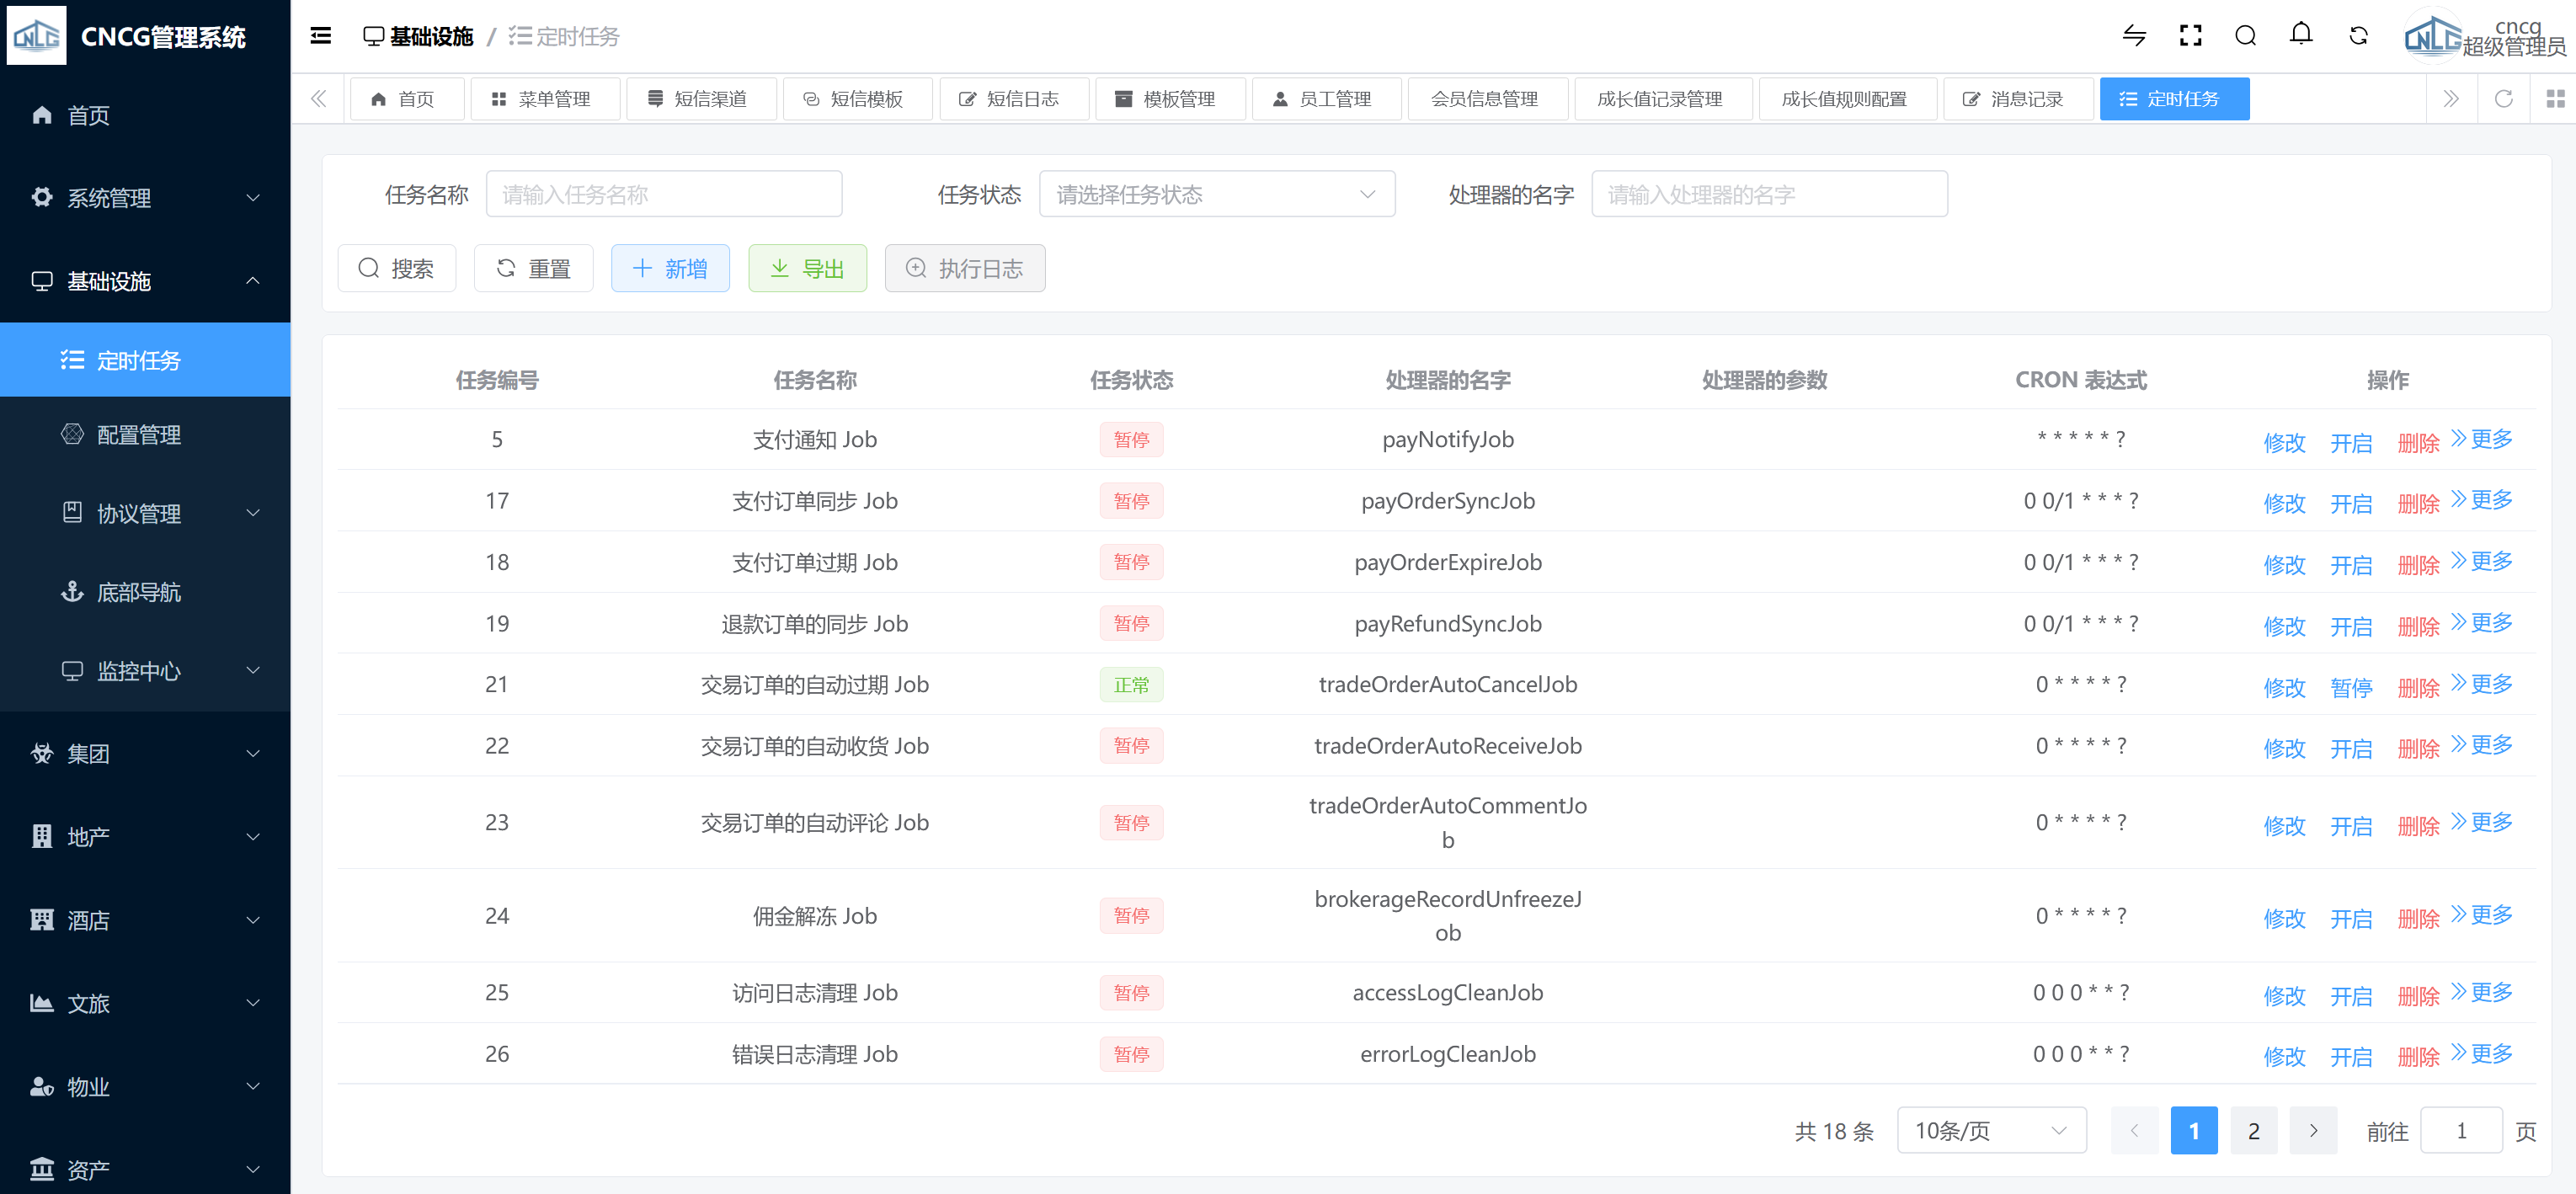The width and height of the screenshot is (2576, 1194).
Task: Refresh current tab using tab bar reload icon
Action: click(2503, 99)
